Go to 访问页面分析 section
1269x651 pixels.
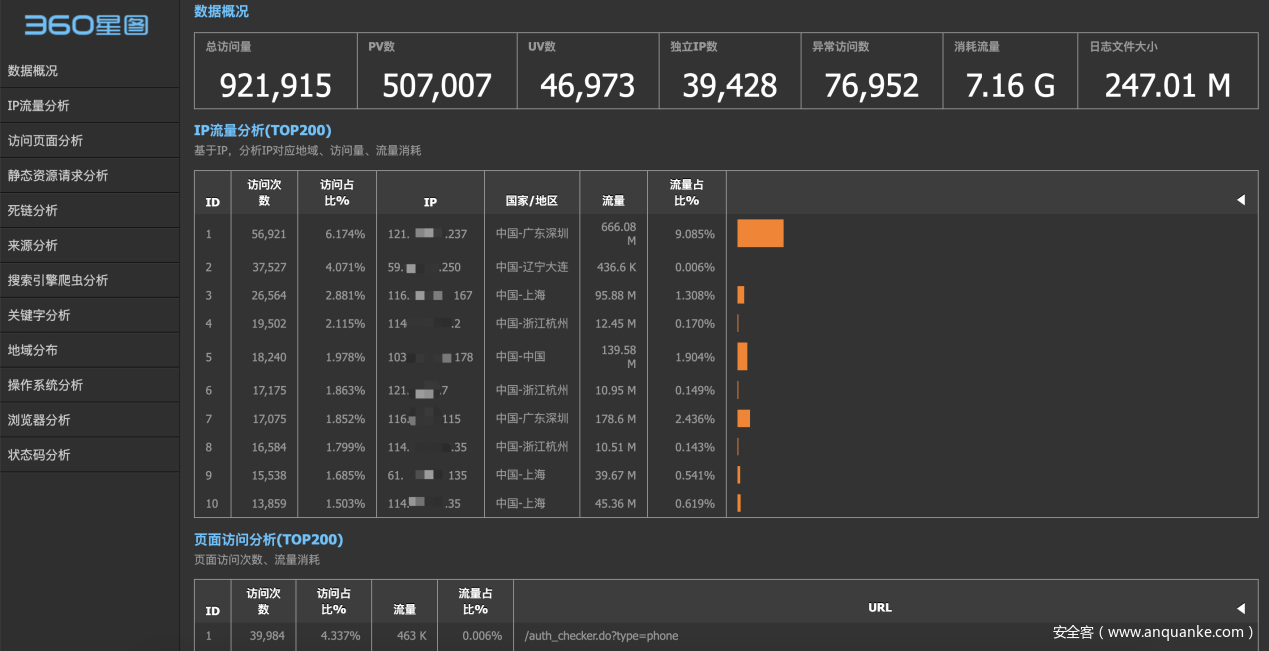45,141
